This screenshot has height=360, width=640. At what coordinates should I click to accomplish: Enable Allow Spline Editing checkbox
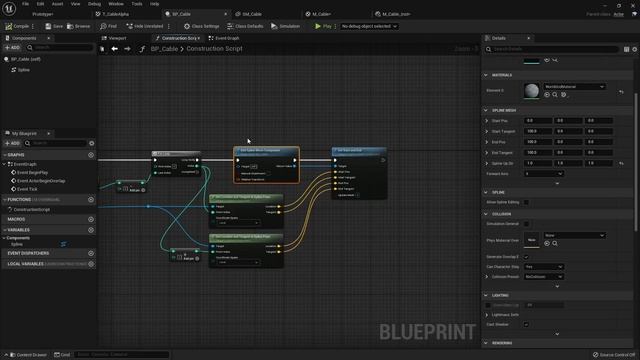[527, 202]
